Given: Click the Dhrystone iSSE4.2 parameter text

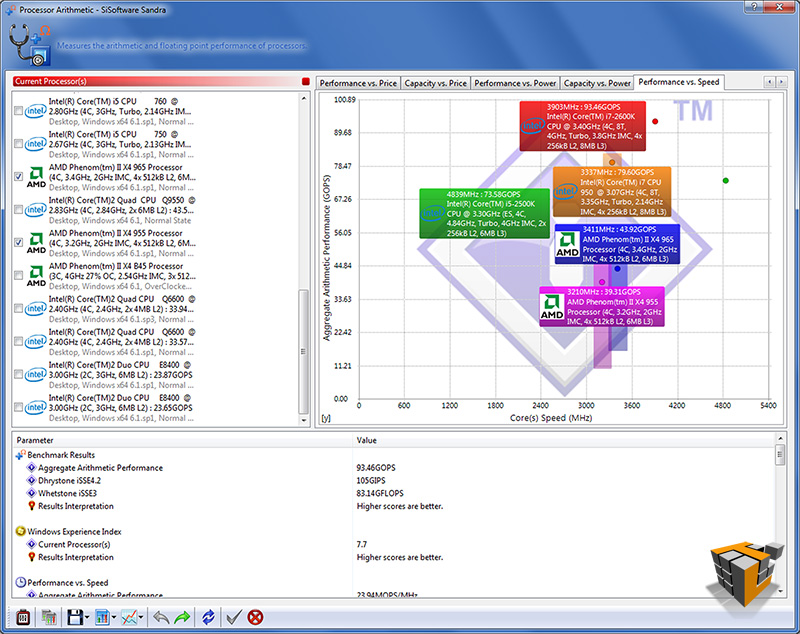Looking at the screenshot, I should click(69, 480).
